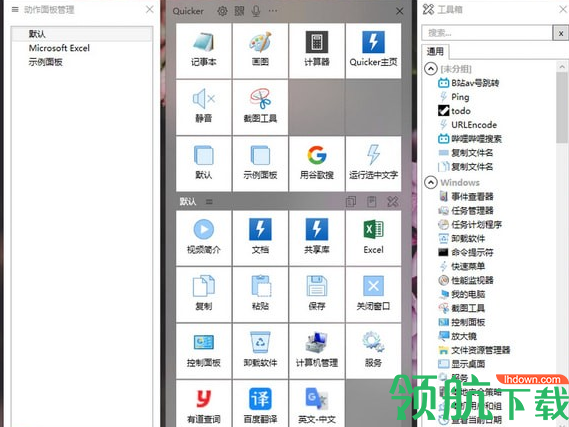The width and height of the screenshot is (569, 427).
Task: Select 文件资源管理器 in toolbox
Action: [474, 350]
